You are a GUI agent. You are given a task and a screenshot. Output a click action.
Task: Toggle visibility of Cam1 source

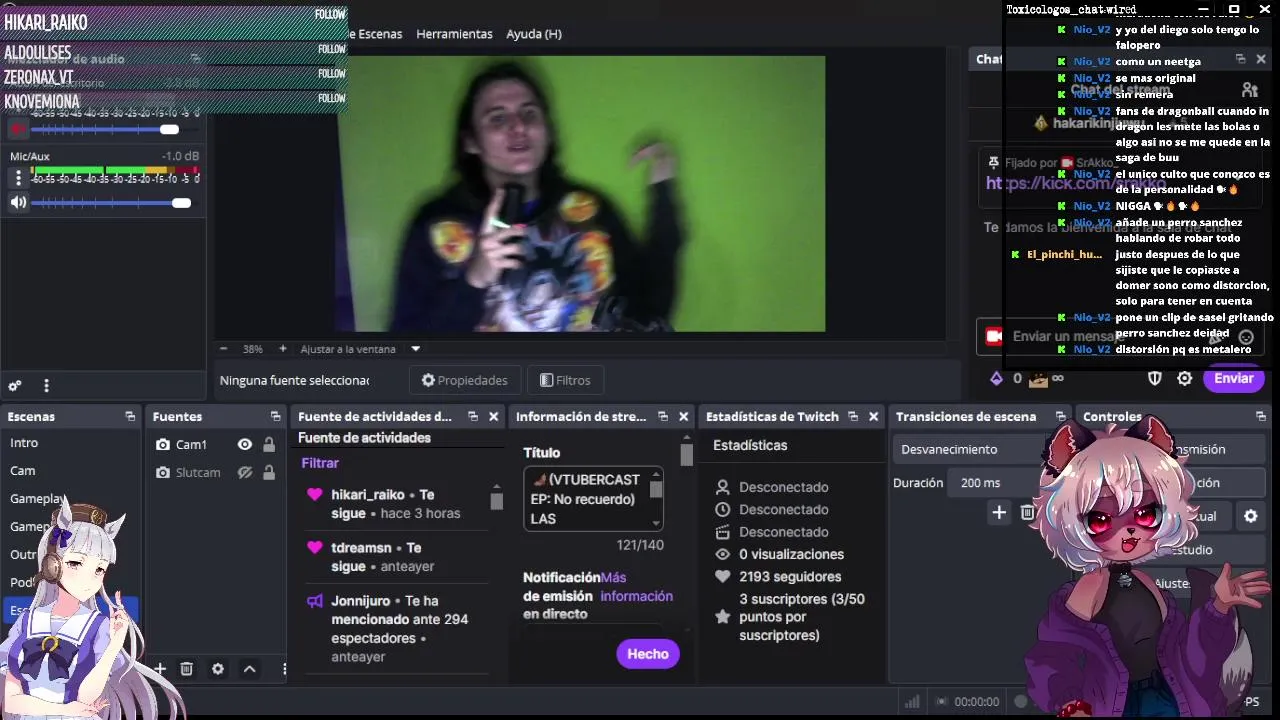[x=245, y=444]
